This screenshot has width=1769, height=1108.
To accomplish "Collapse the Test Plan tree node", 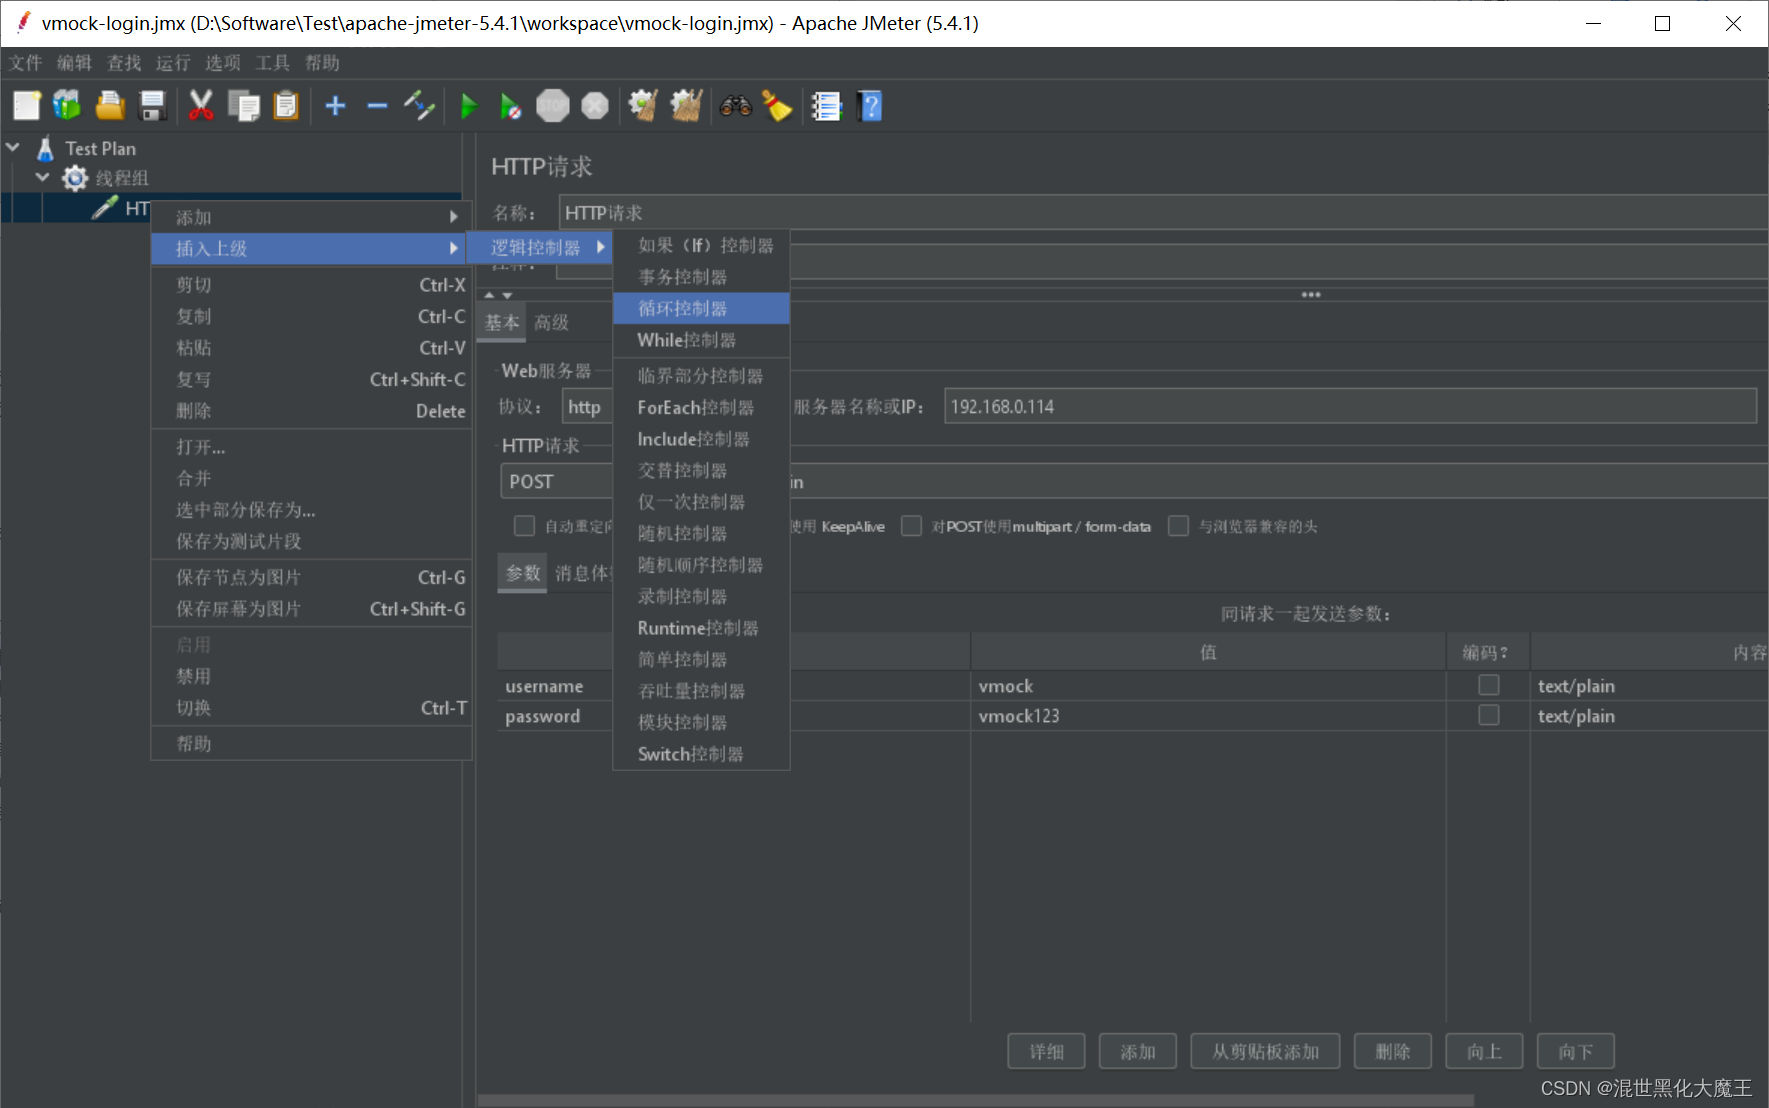I will pos(13,148).
